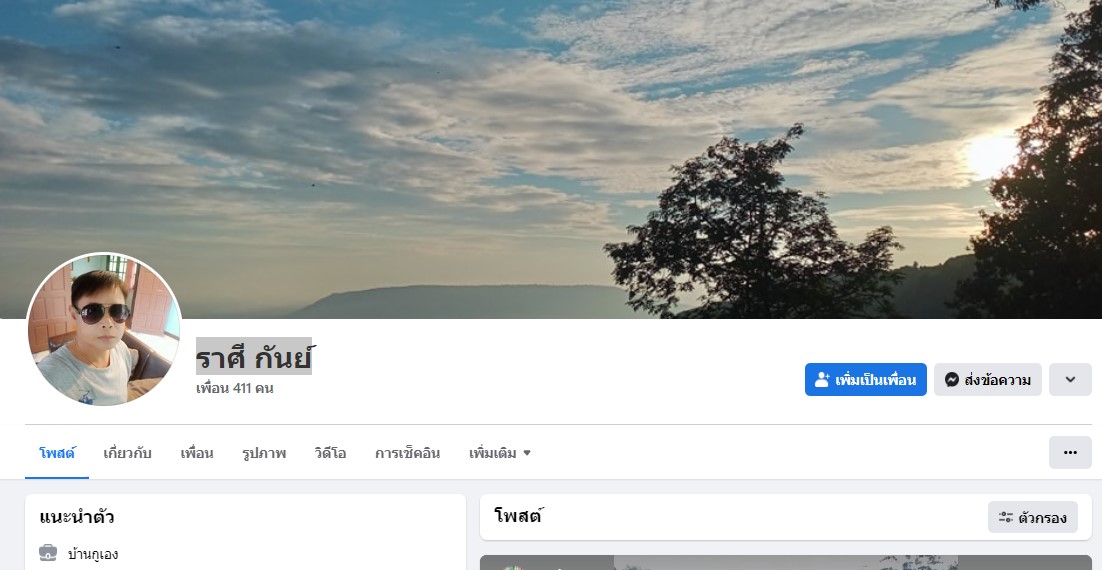
Task: Click the ตัวกรอง filter button
Action: point(1032,518)
